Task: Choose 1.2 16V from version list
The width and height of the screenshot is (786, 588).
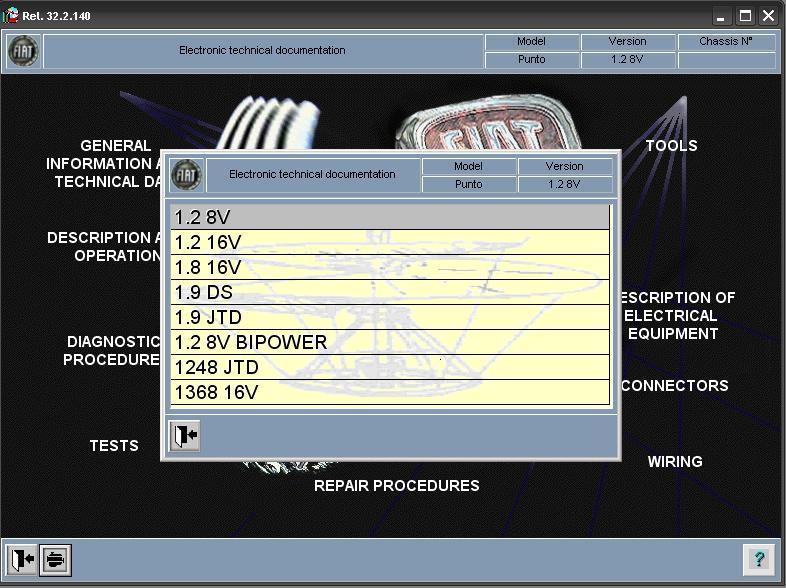Action: (x=390, y=242)
